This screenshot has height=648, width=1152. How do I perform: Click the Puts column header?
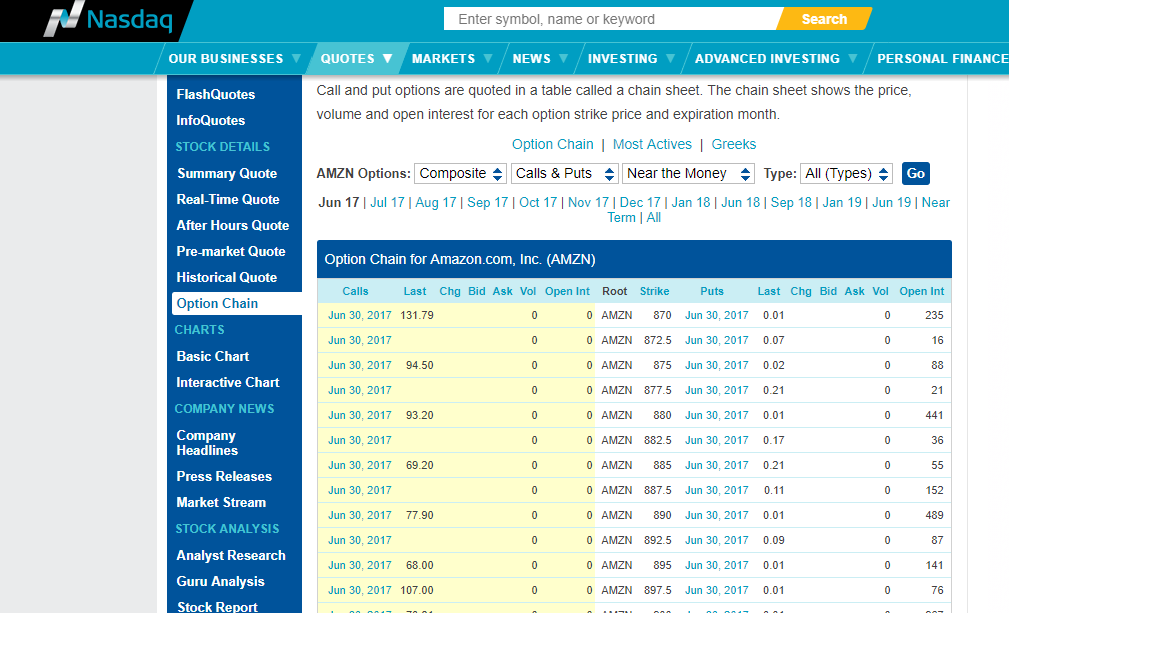[712, 292]
